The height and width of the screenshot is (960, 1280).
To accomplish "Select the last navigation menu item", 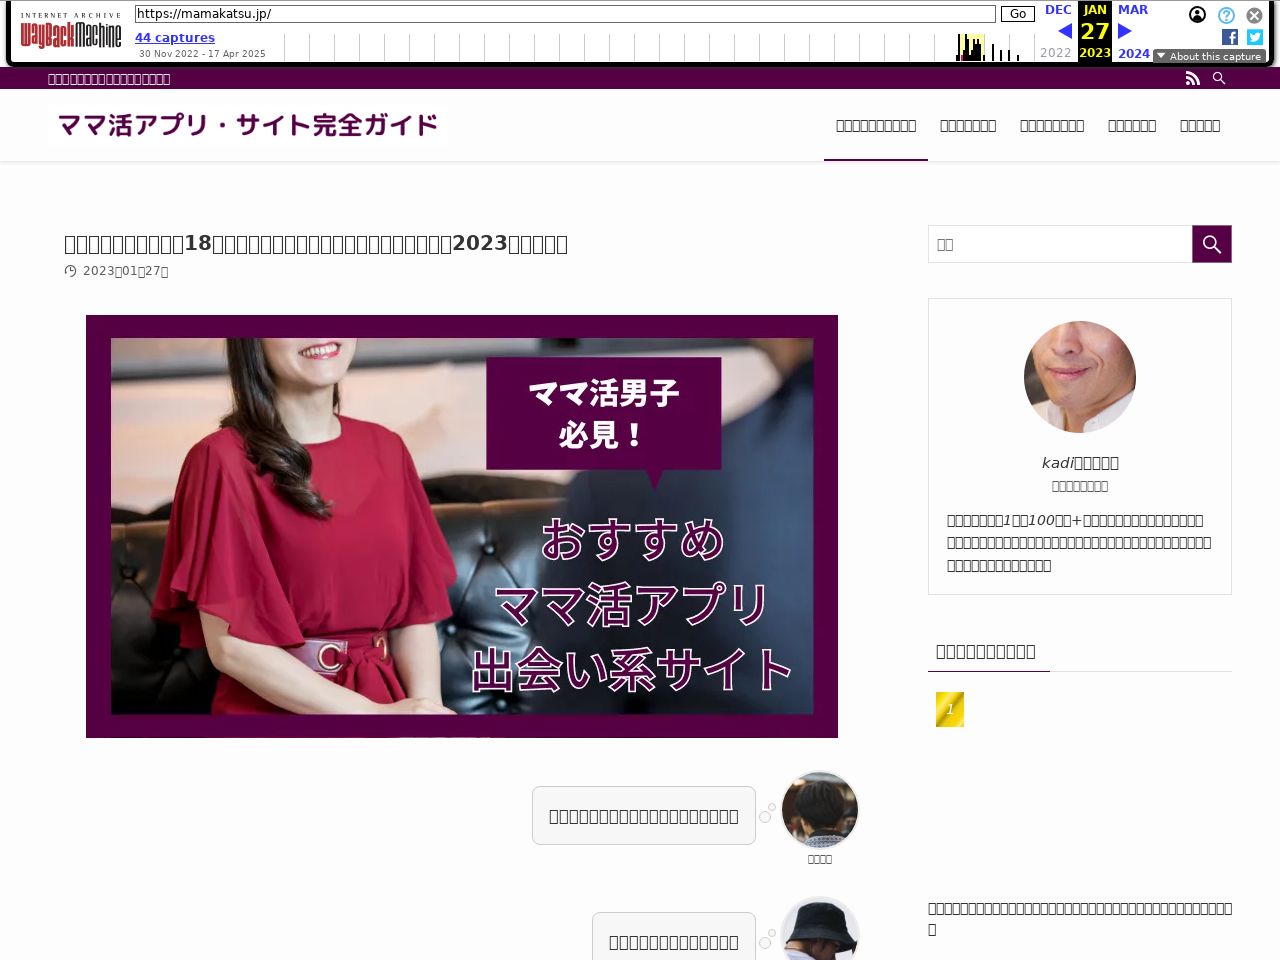I will click(1200, 125).
